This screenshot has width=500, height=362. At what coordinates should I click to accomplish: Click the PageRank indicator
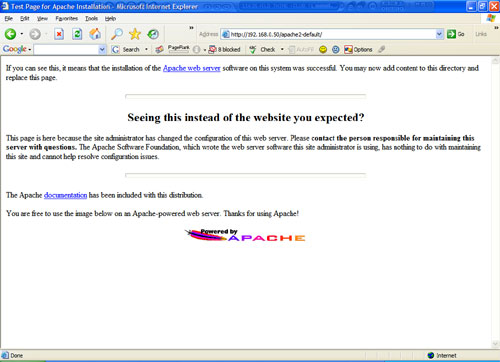tap(178, 49)
